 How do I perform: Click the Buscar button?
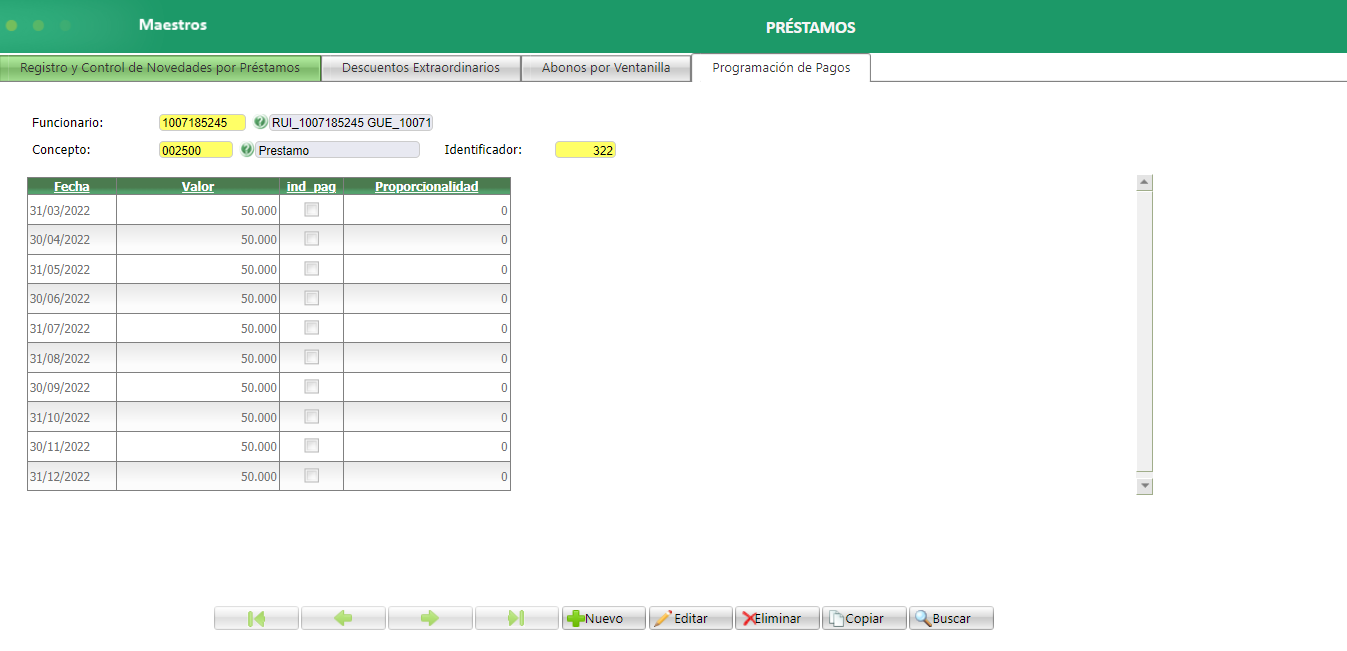click(x=951, y=618)
